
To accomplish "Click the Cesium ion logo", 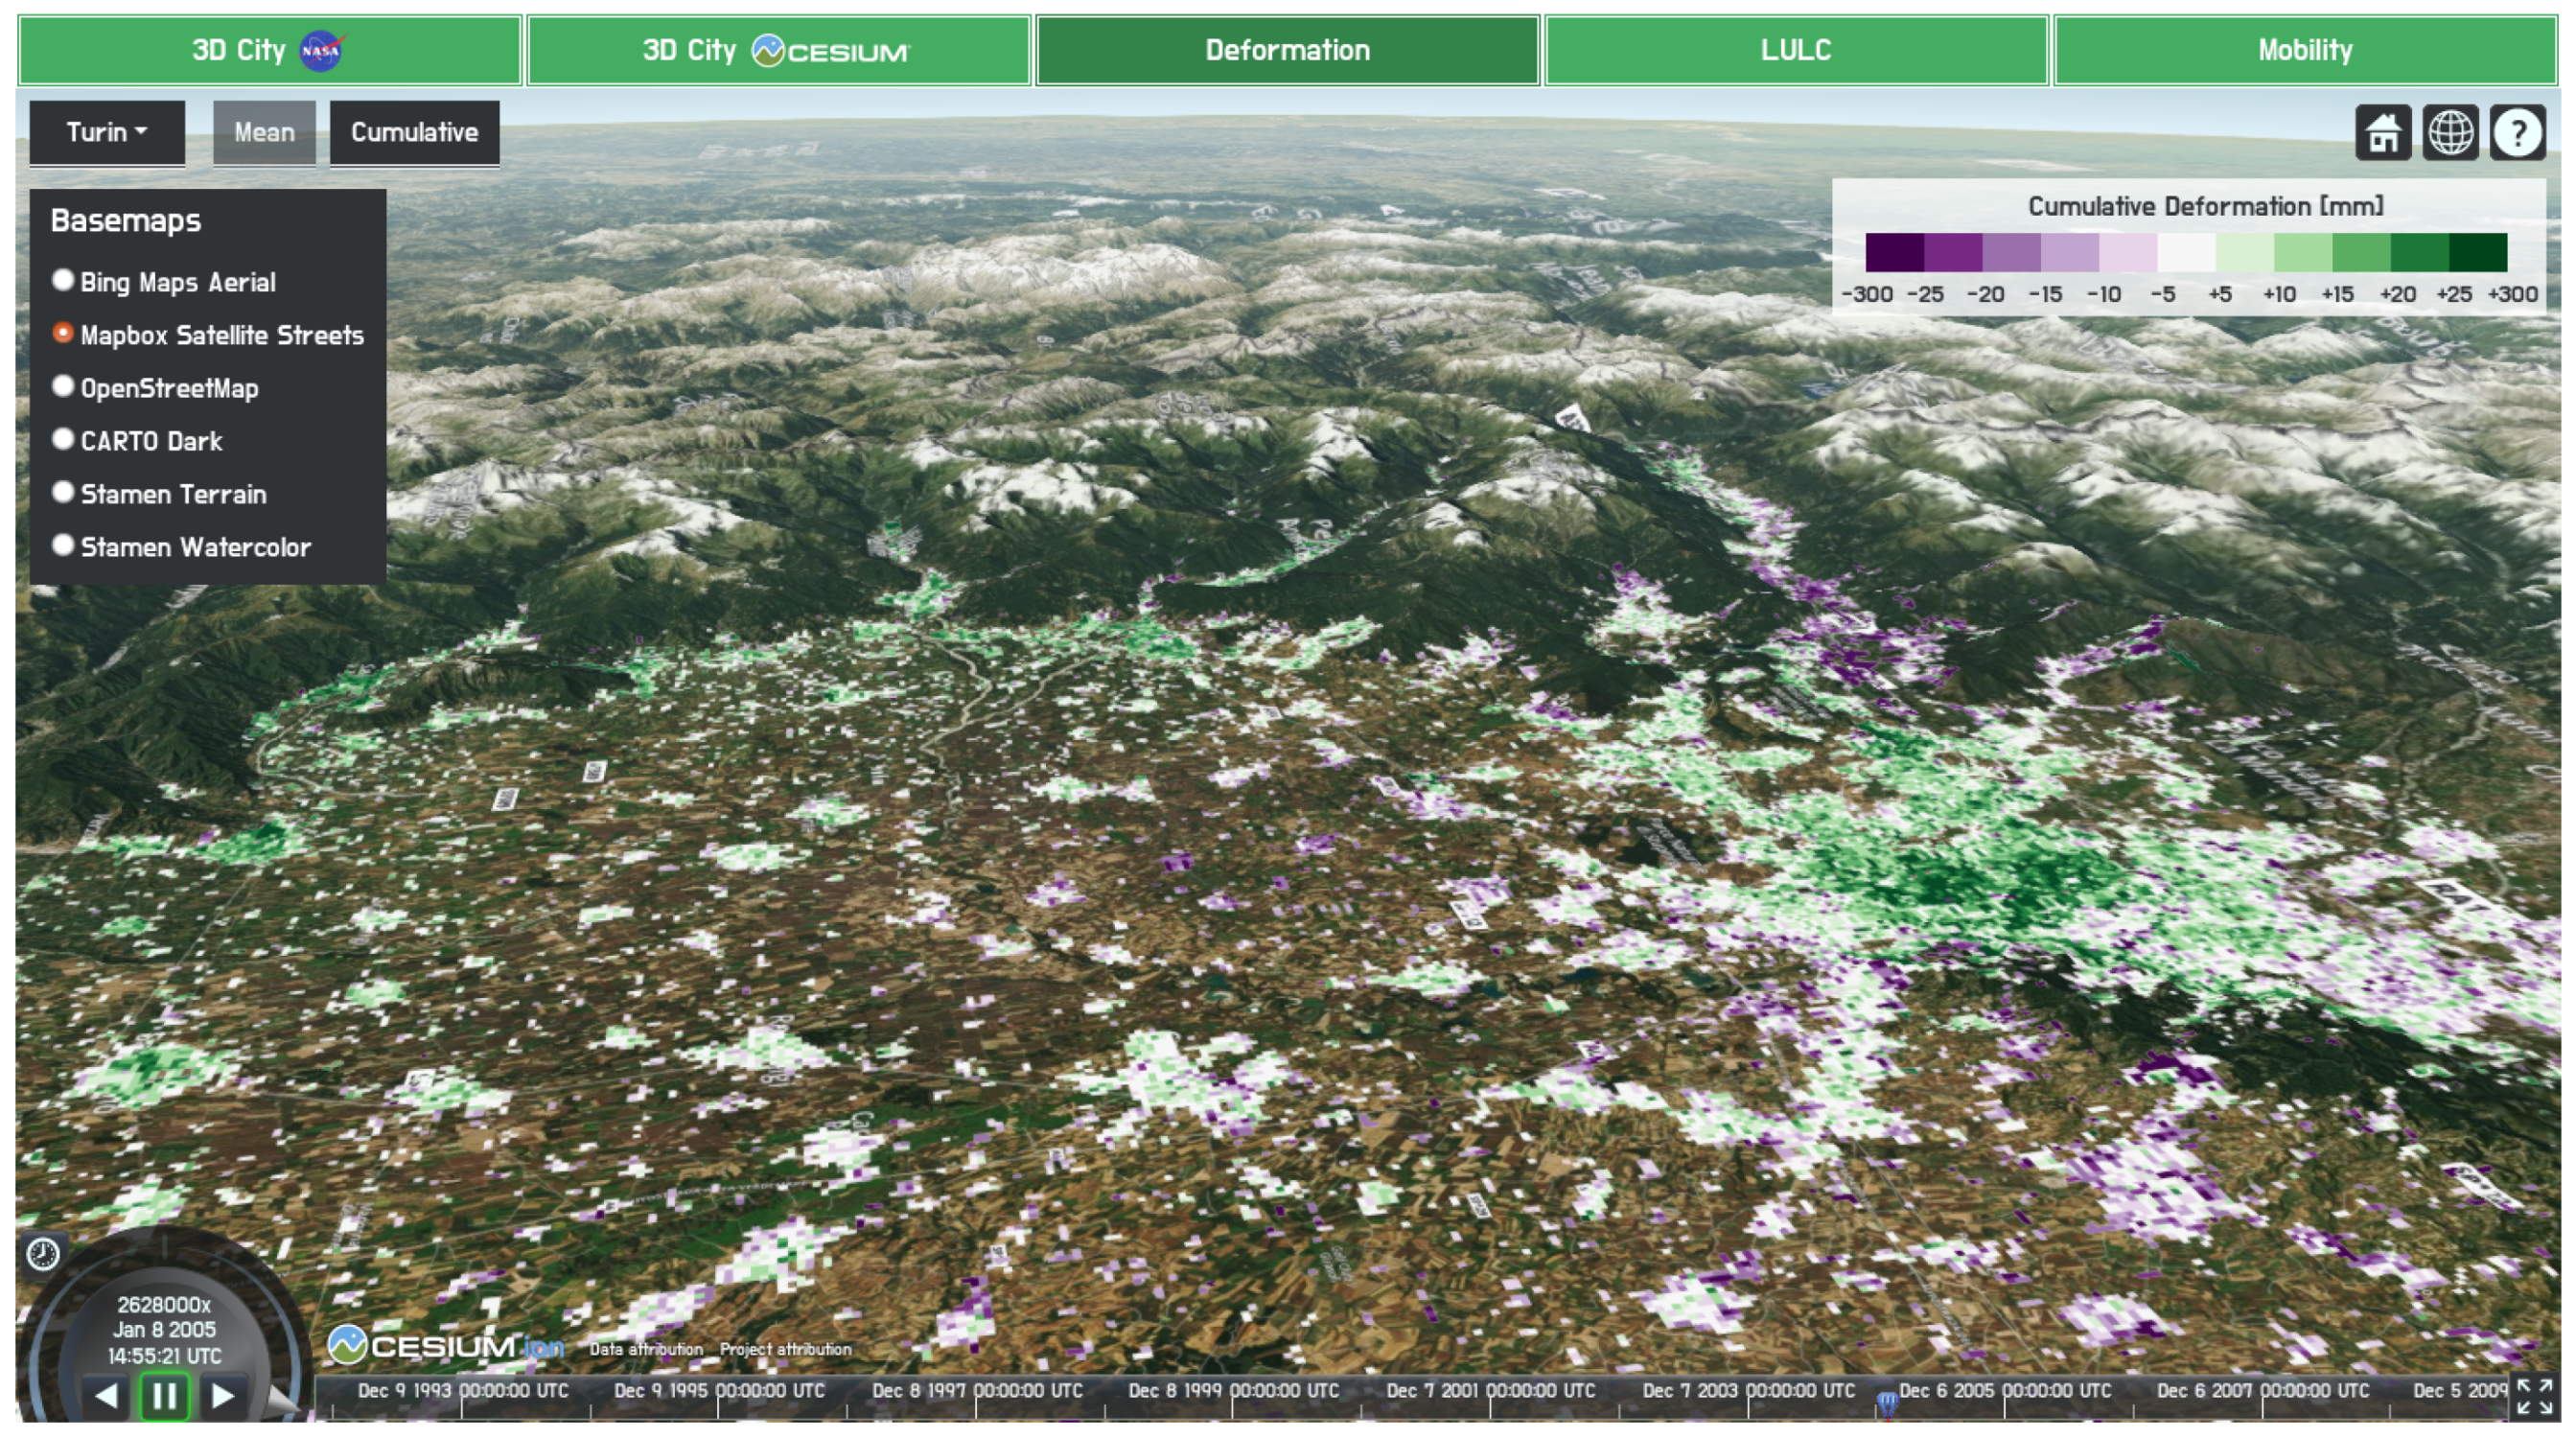I will [445, 1346].
